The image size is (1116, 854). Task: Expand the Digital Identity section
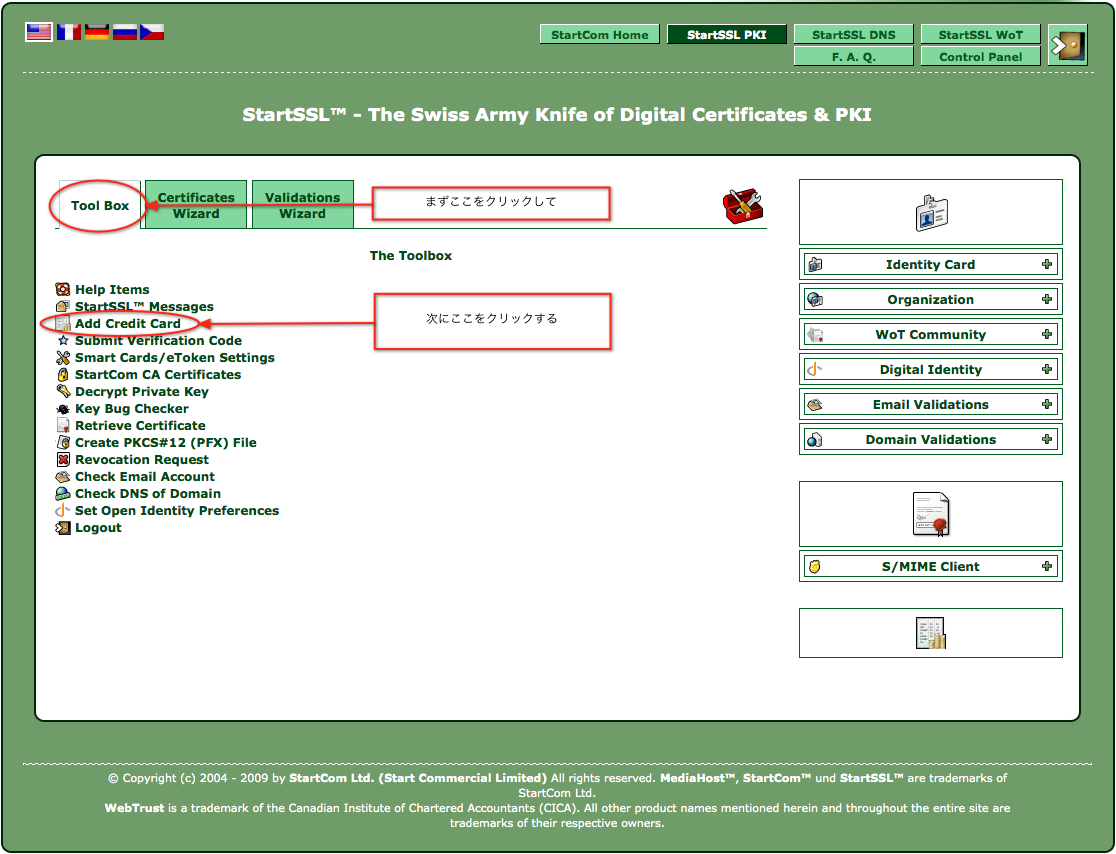(x=1046, y=369)
